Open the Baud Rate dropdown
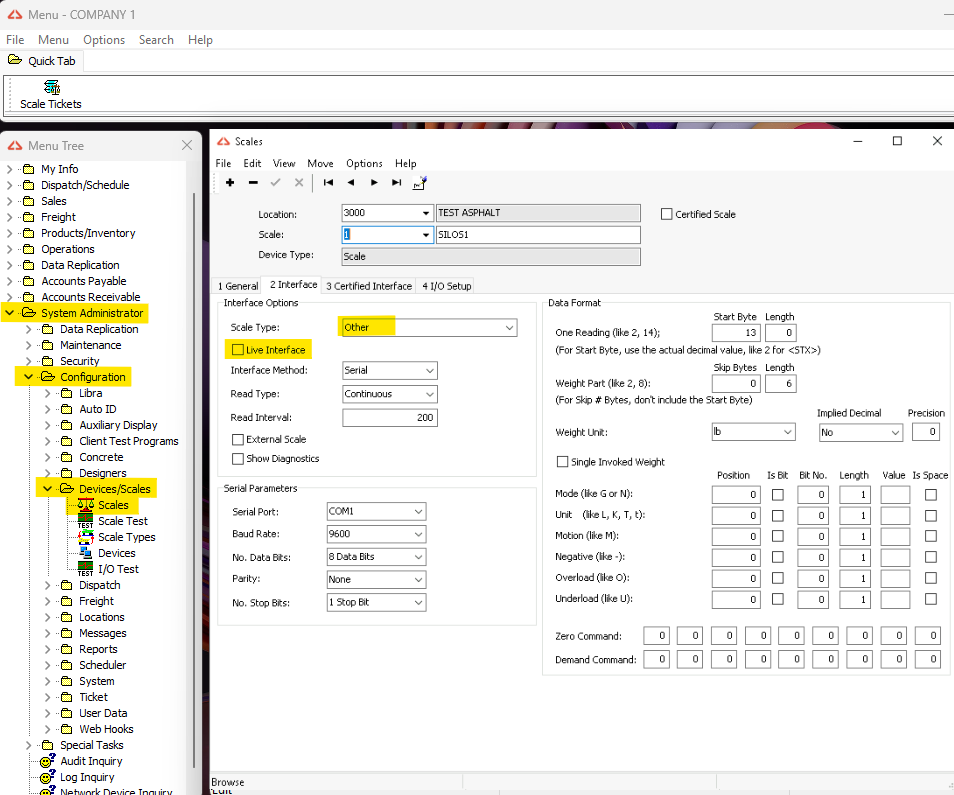Screen dimensions: 954x795 coord(419,534)
